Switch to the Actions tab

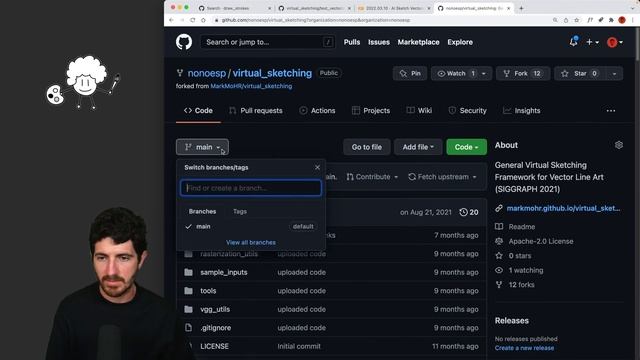point(318,111)
